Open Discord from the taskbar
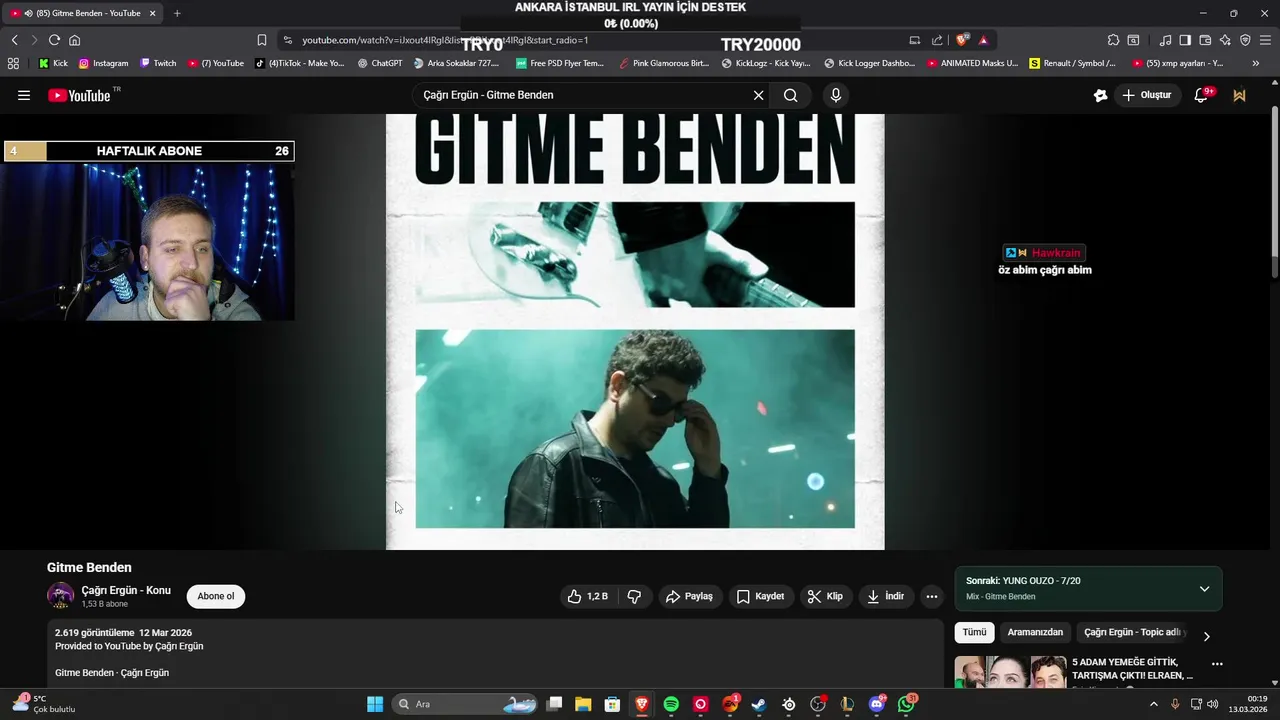Screen dimensions: 1280x720 pos(877,704)
